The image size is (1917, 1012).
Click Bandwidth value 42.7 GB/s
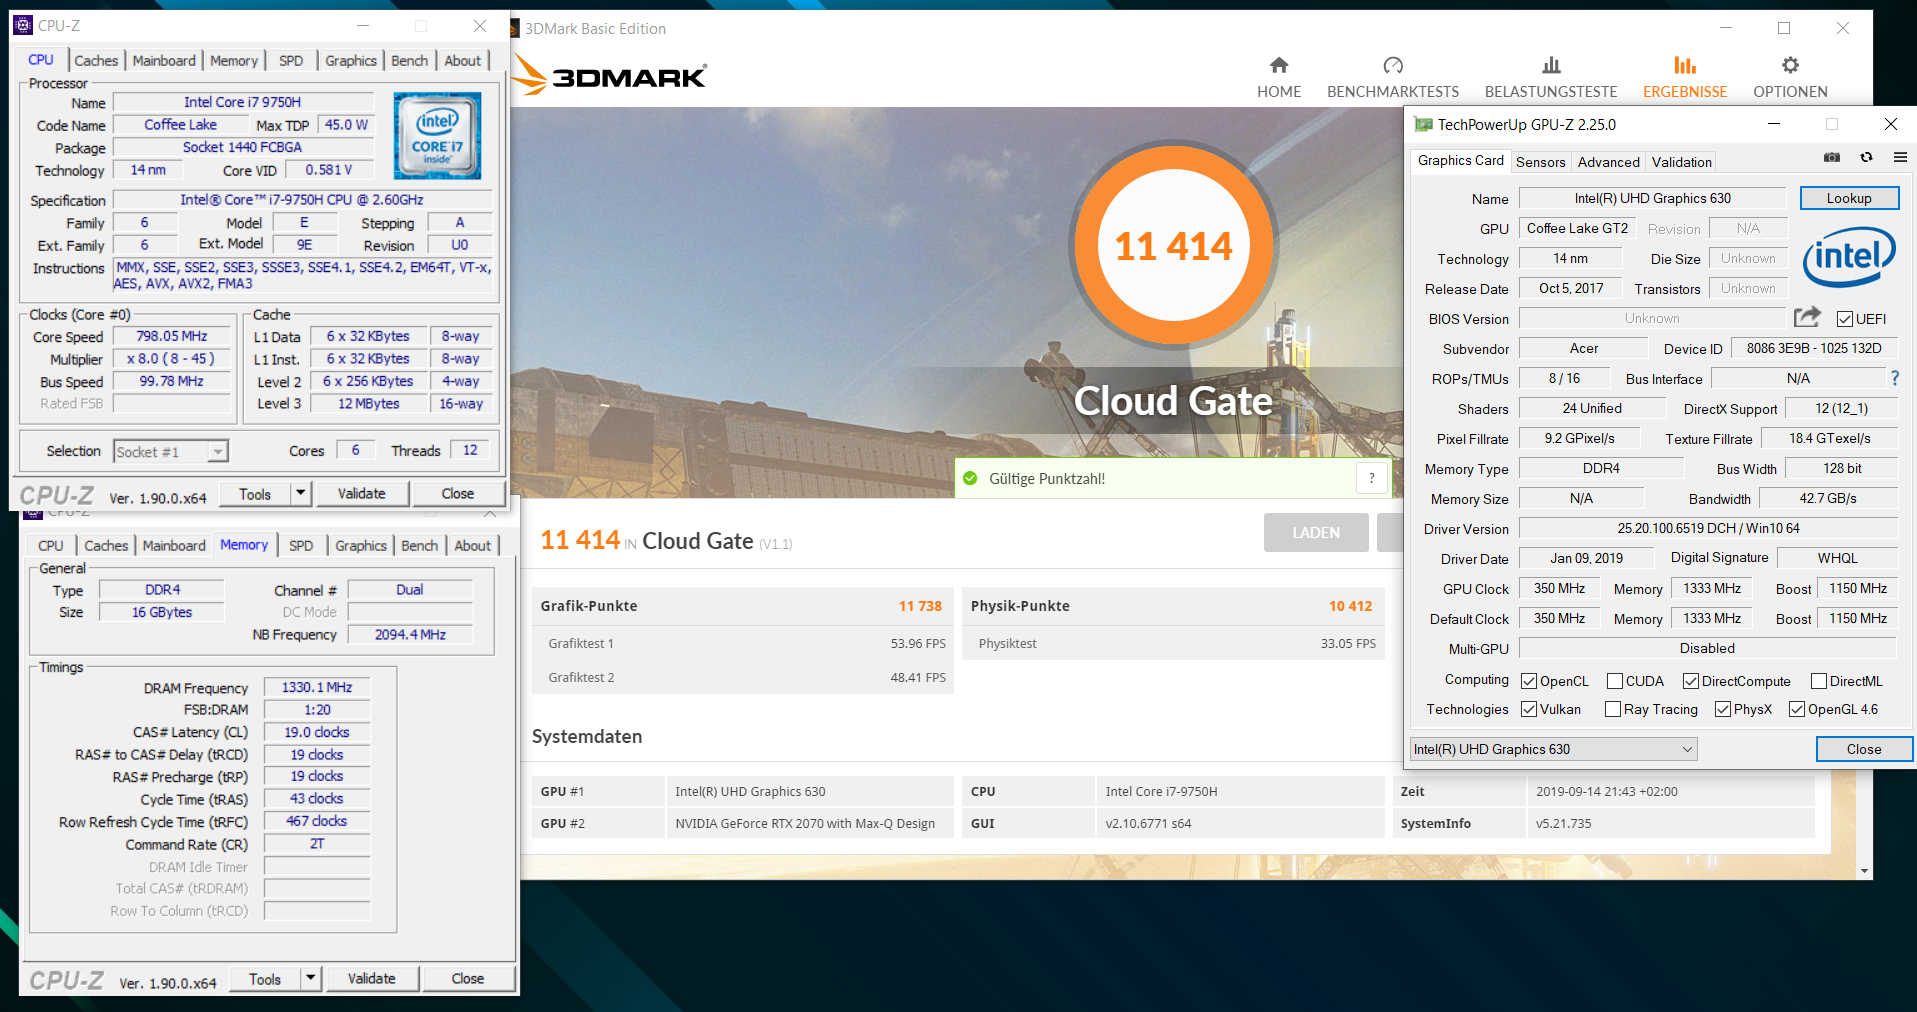1827,498
